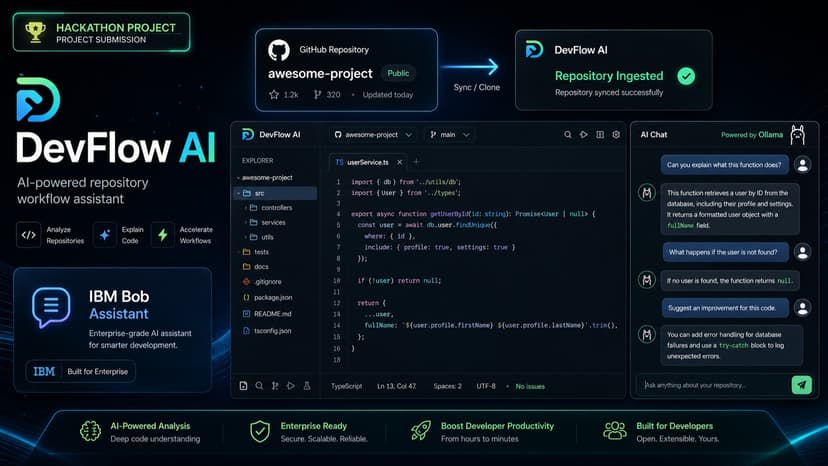
Task: Open the awesome-project repository dropdown
Action: (373, 135)
